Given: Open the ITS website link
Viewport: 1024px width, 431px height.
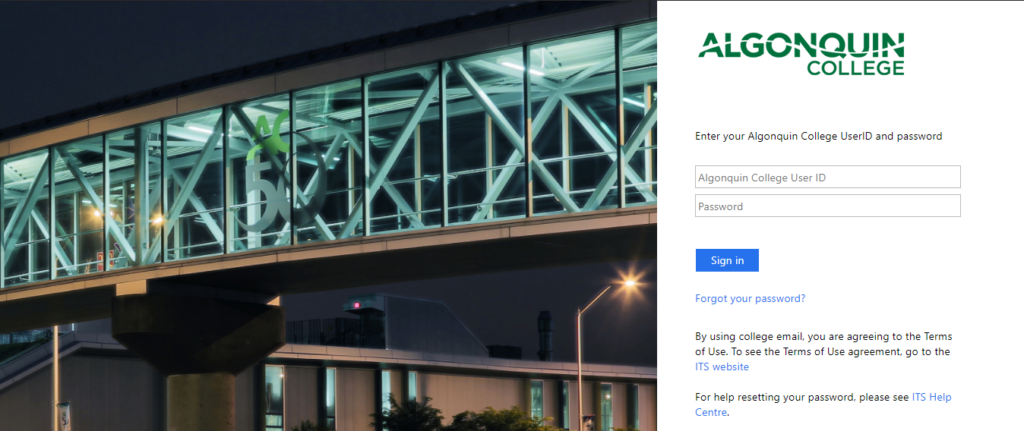Looking at the screenshot, I should pos(722,367).
